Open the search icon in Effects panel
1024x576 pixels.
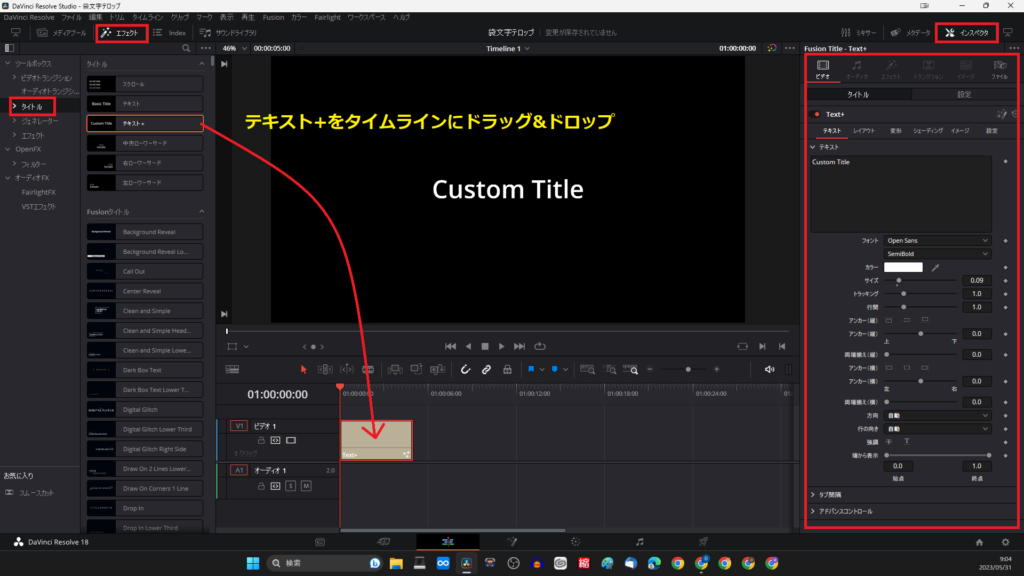pos(186,48)
